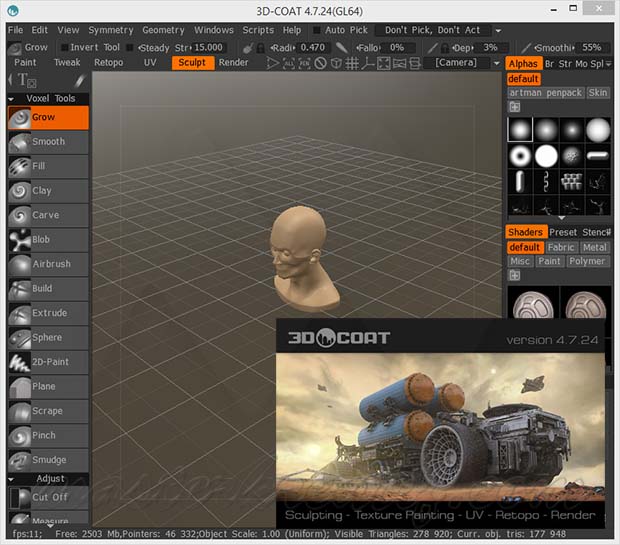Click the fit-to-view frame icon
The image size is (620, 545).
pos(383,63)
